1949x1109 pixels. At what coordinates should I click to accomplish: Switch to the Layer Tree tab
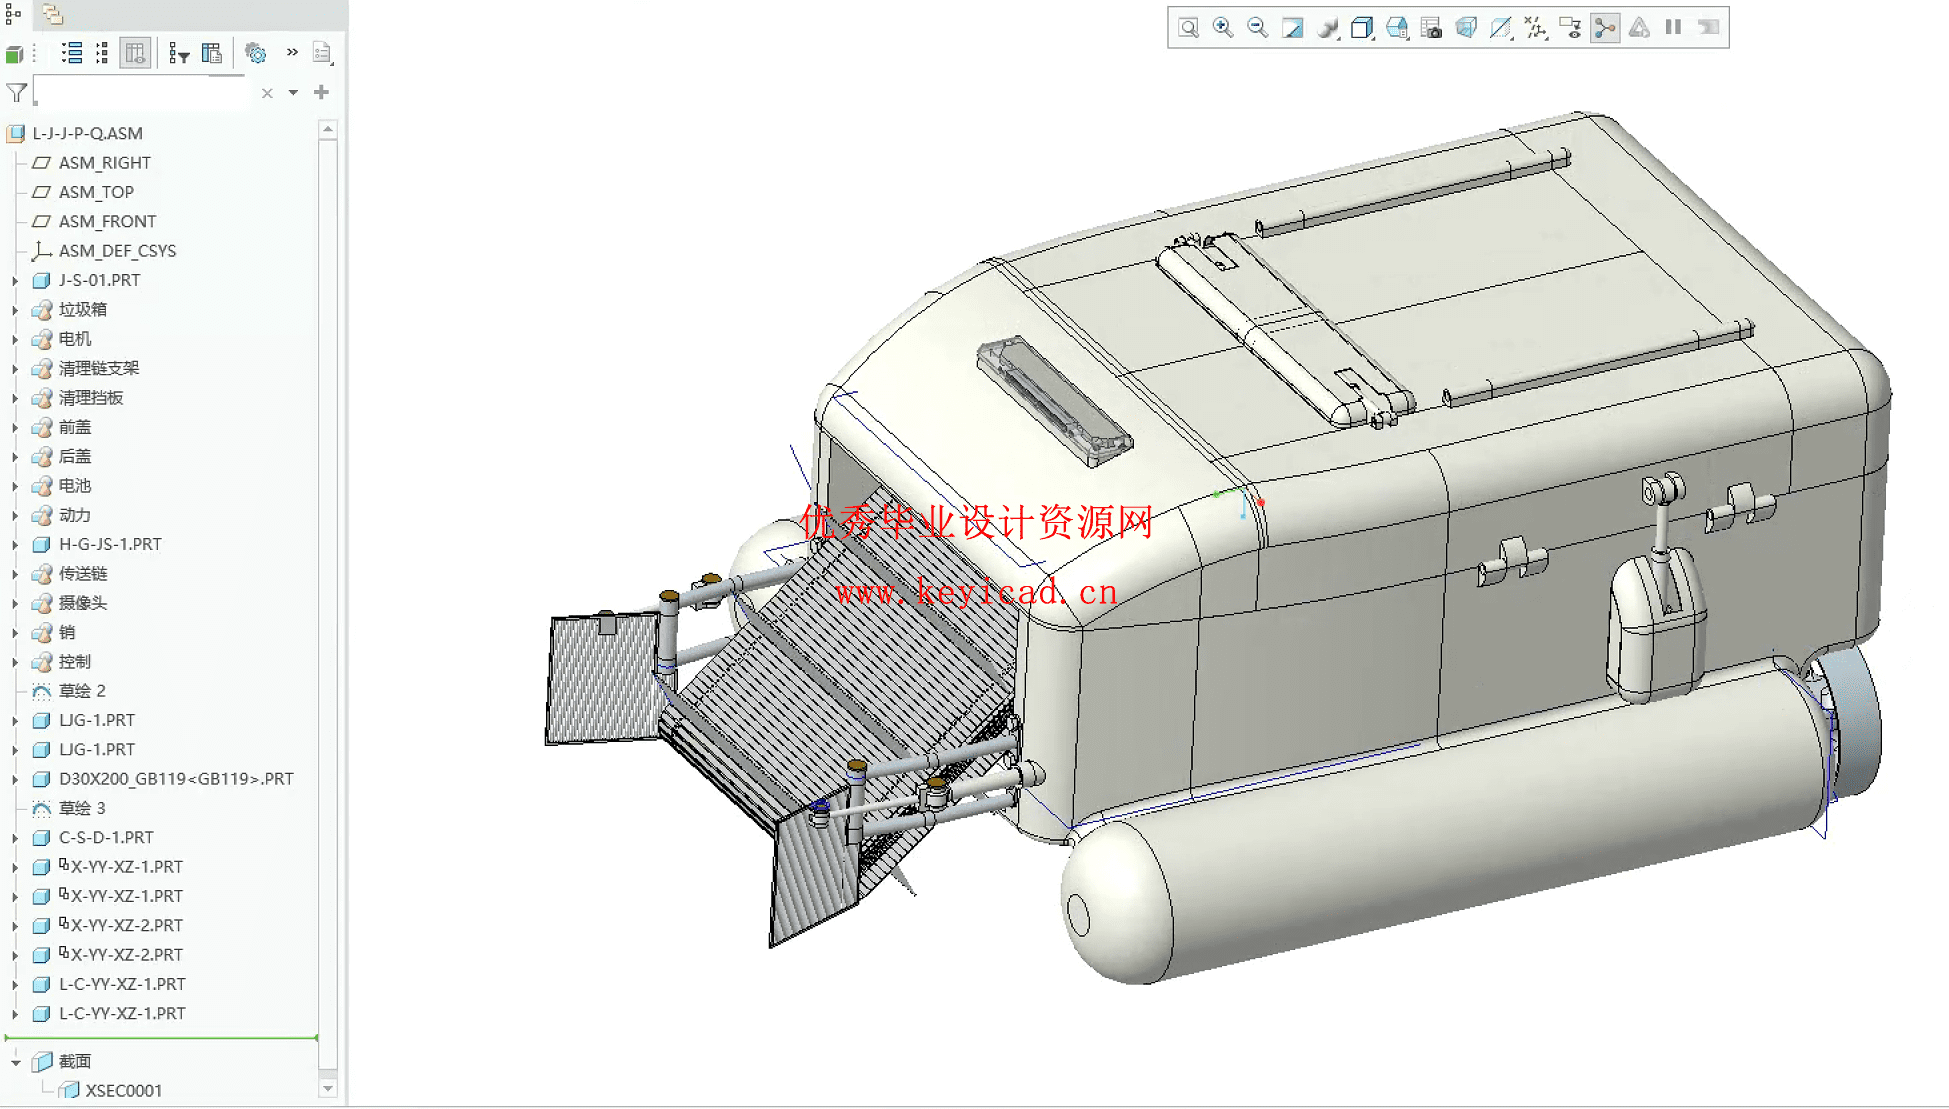pos(52,14)
